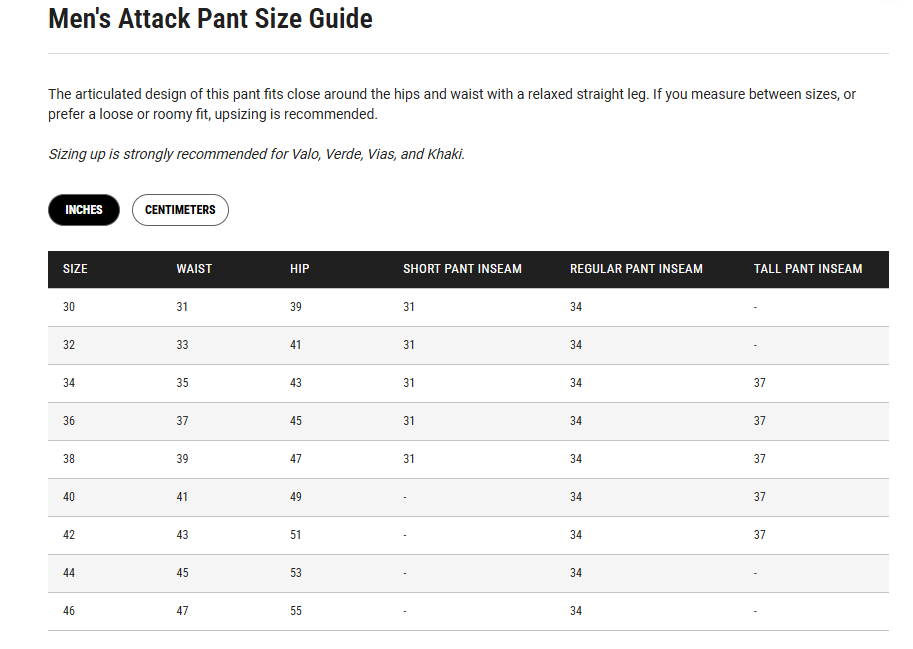The image size is (913, 649).
Task: Click the Men's Attack Pant Size Guide heading
Action: pos(210,18)
